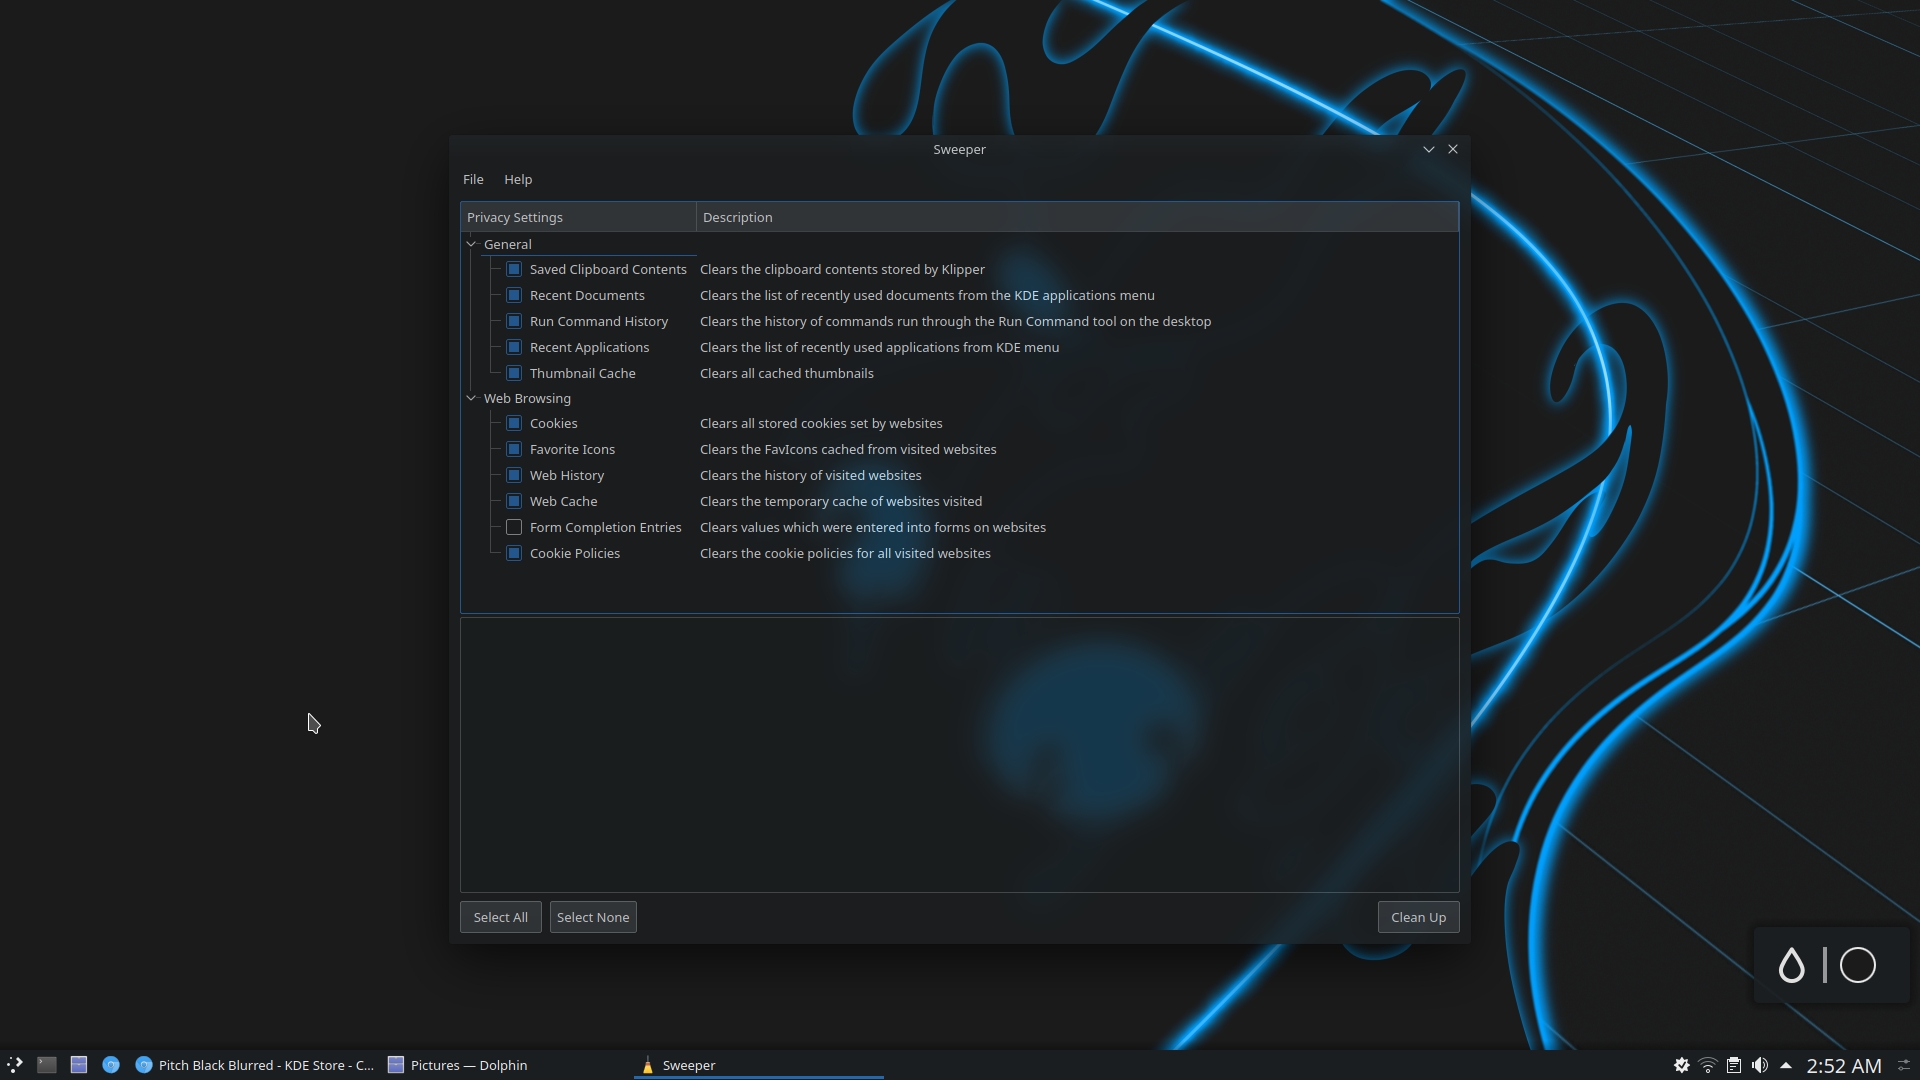Select the Thumbnail Cache row label

click(x=582, y=373)
